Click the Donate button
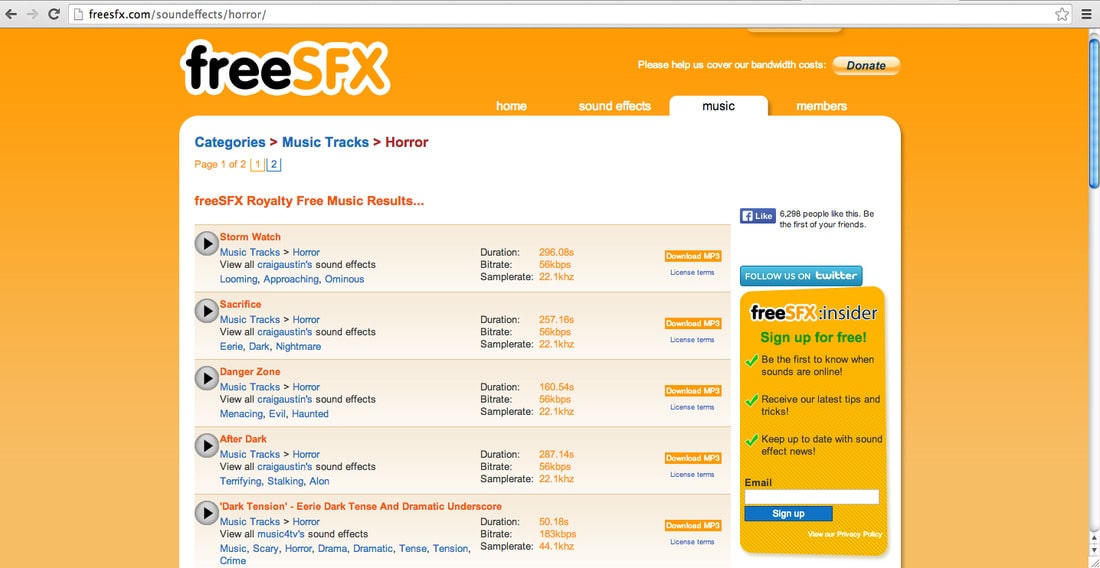 pyautogui.click(x=866, y=65)
